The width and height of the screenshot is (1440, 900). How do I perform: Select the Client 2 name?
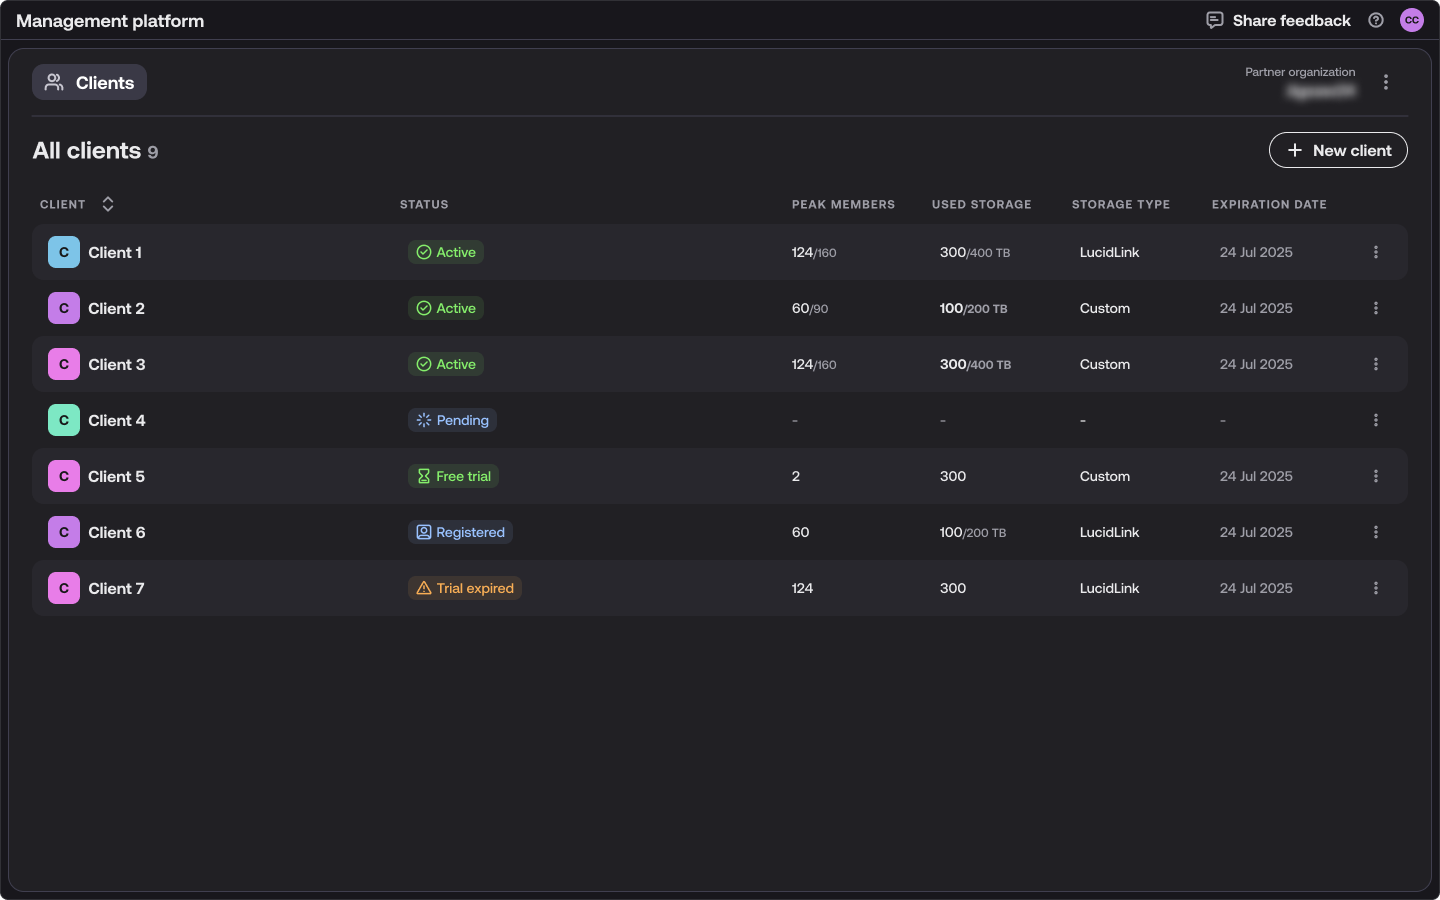116,308
